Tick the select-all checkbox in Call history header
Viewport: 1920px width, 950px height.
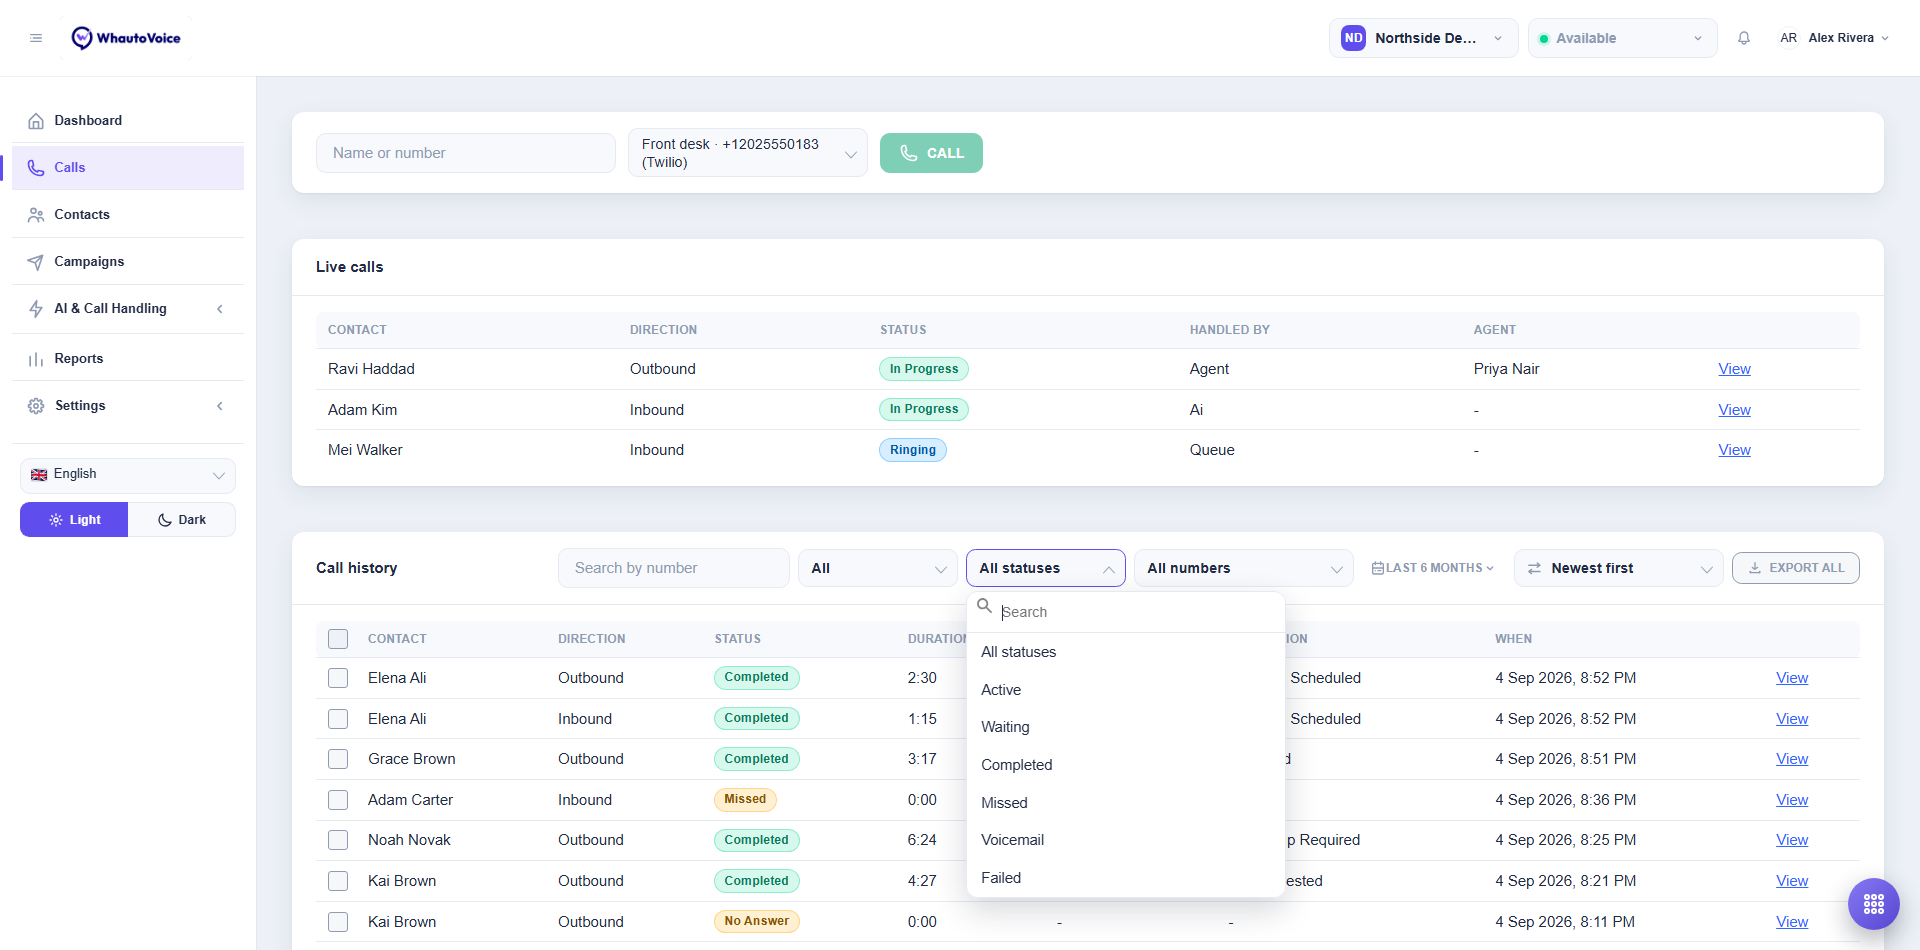pos(338,639)
